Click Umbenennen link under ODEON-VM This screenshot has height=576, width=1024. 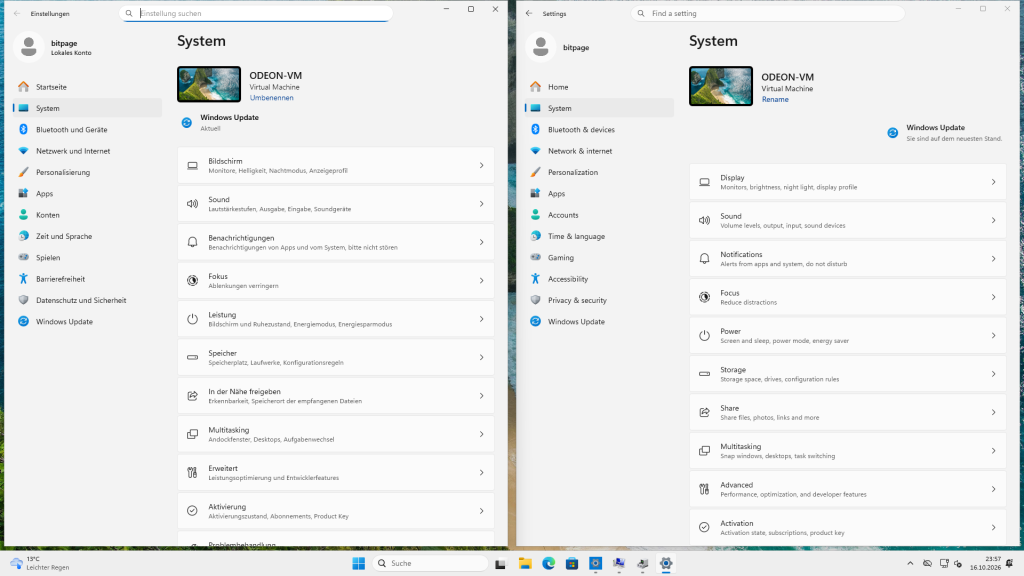272,98
